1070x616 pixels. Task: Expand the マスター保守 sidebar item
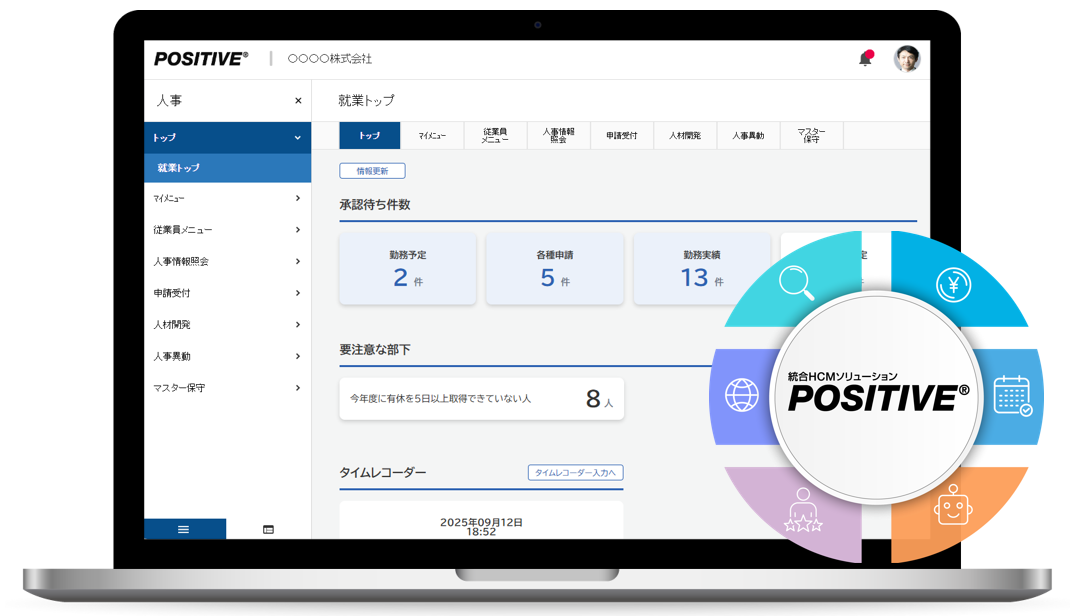(x=297, y=388)
